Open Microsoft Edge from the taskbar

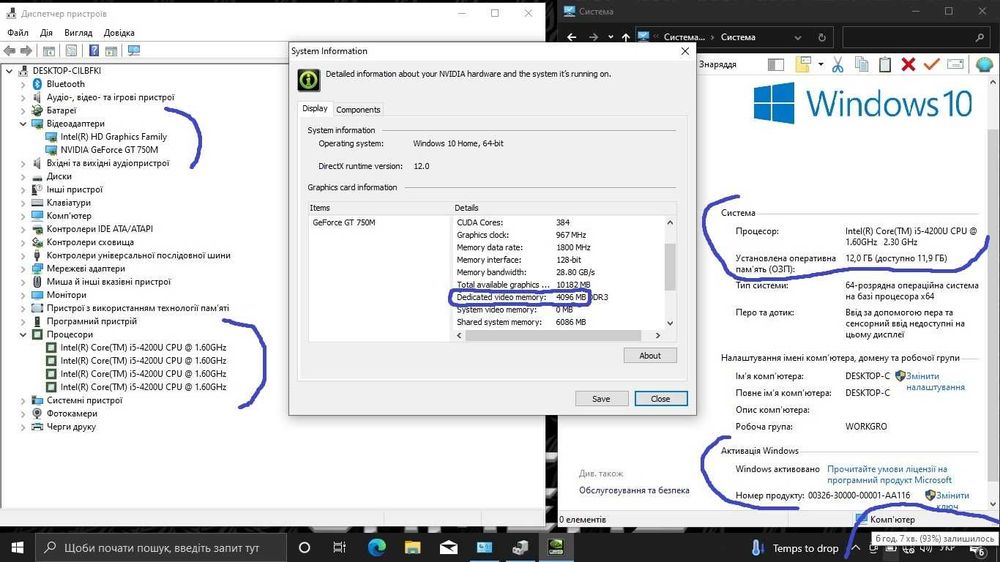[376, 547]
